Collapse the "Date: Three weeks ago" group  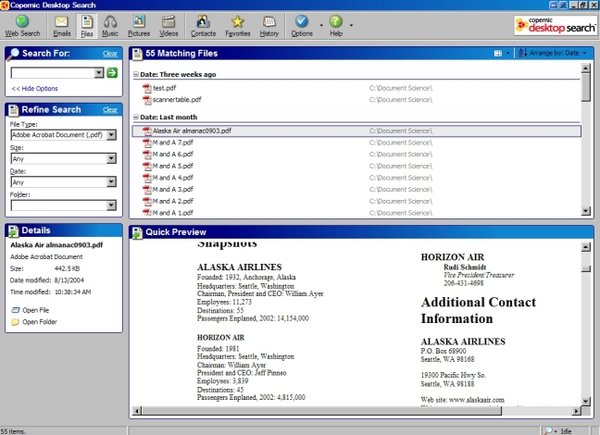pyautogui.click(x=137, y=75)
